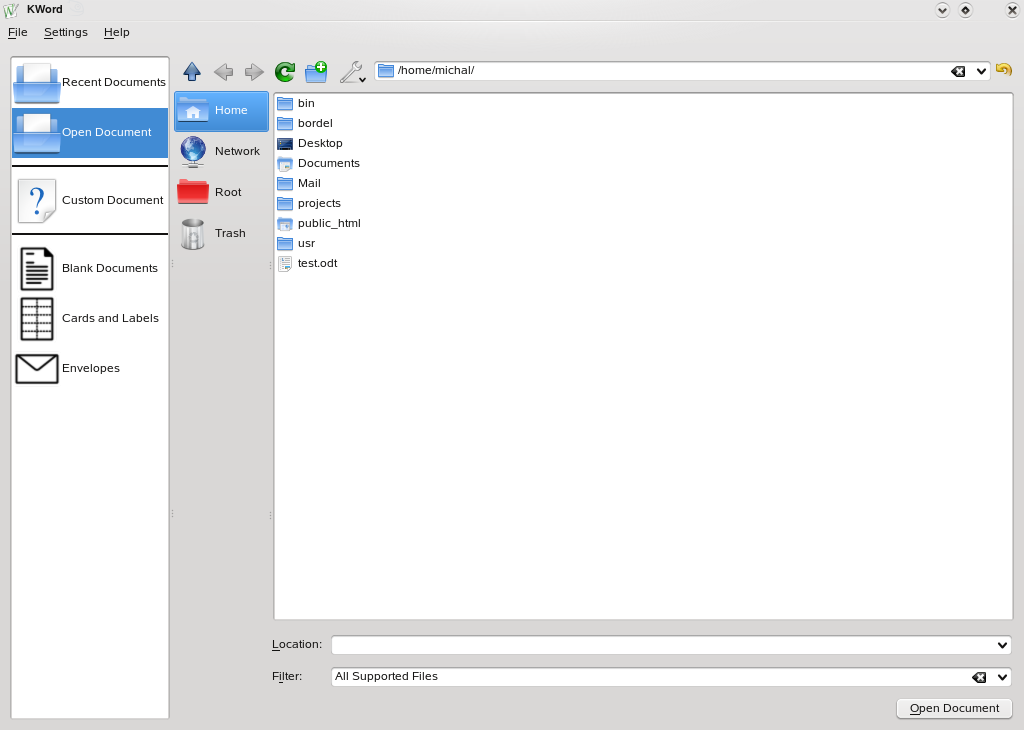Open the wrench options menu
1024x730 pixels.
click(353, 72)
